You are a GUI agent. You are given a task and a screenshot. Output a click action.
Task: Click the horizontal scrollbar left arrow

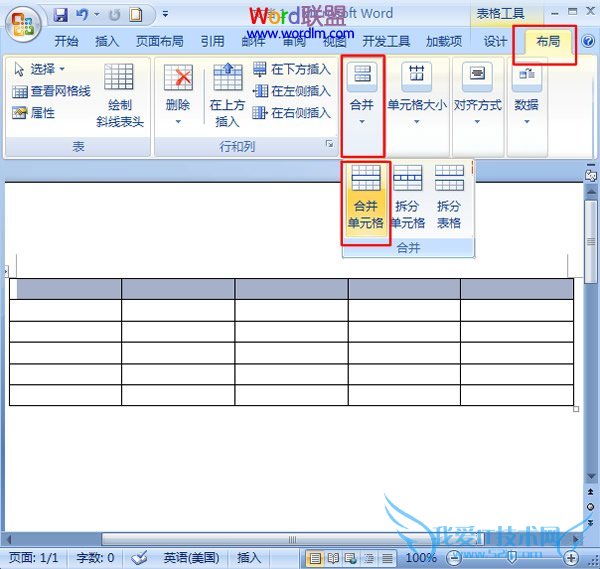(x=8, y=540)
